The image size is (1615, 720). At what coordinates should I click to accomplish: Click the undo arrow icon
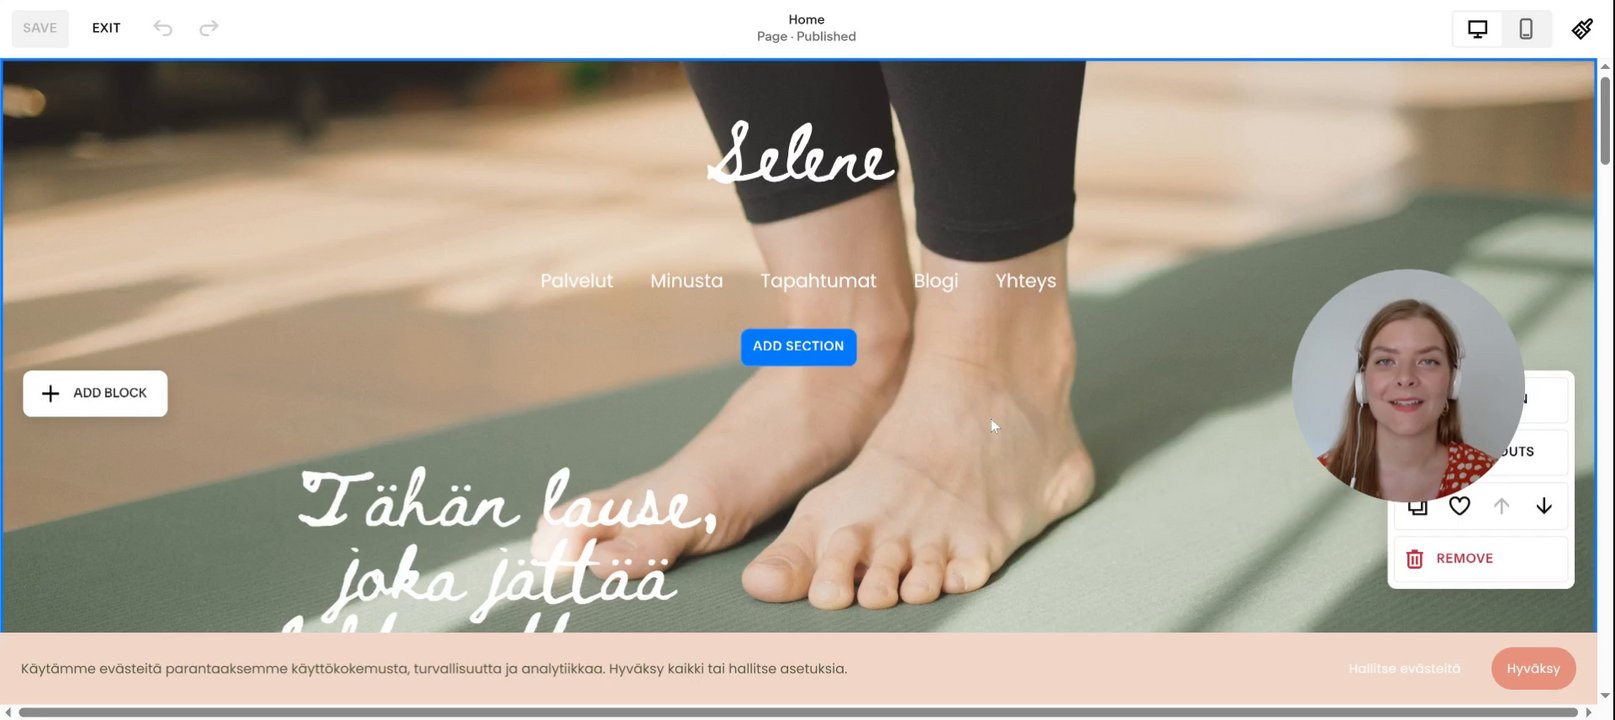coord(163,28)
